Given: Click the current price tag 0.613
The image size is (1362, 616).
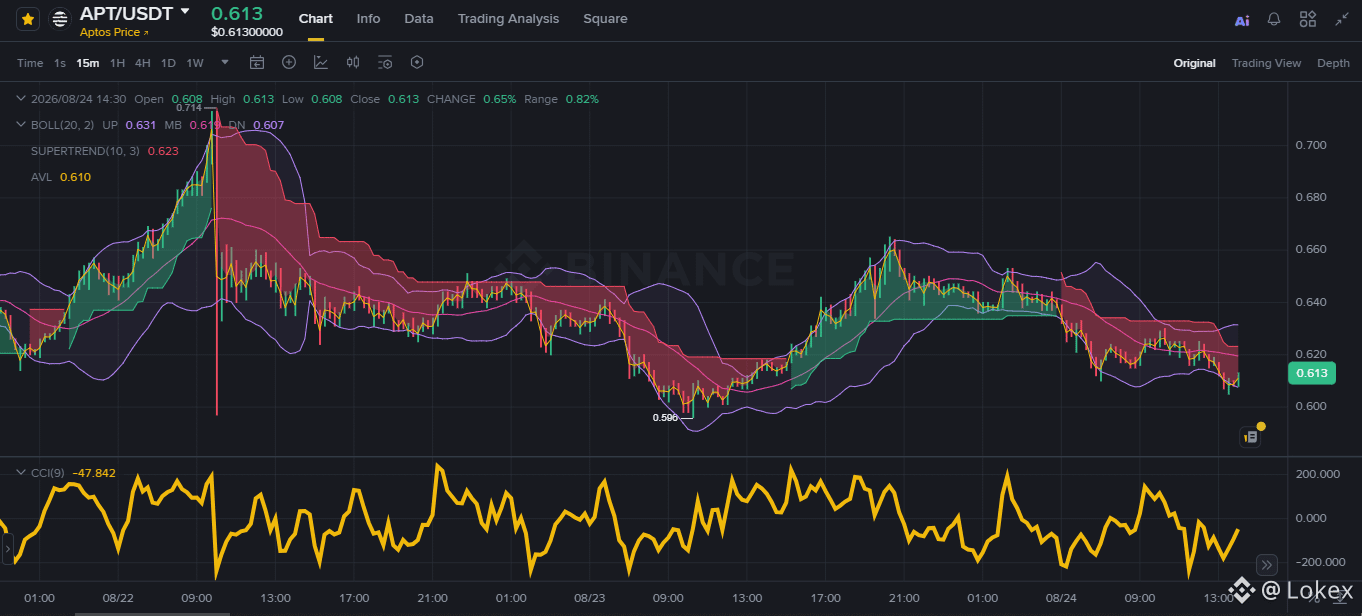Looking at the screenshot, I should (1310, 374).
